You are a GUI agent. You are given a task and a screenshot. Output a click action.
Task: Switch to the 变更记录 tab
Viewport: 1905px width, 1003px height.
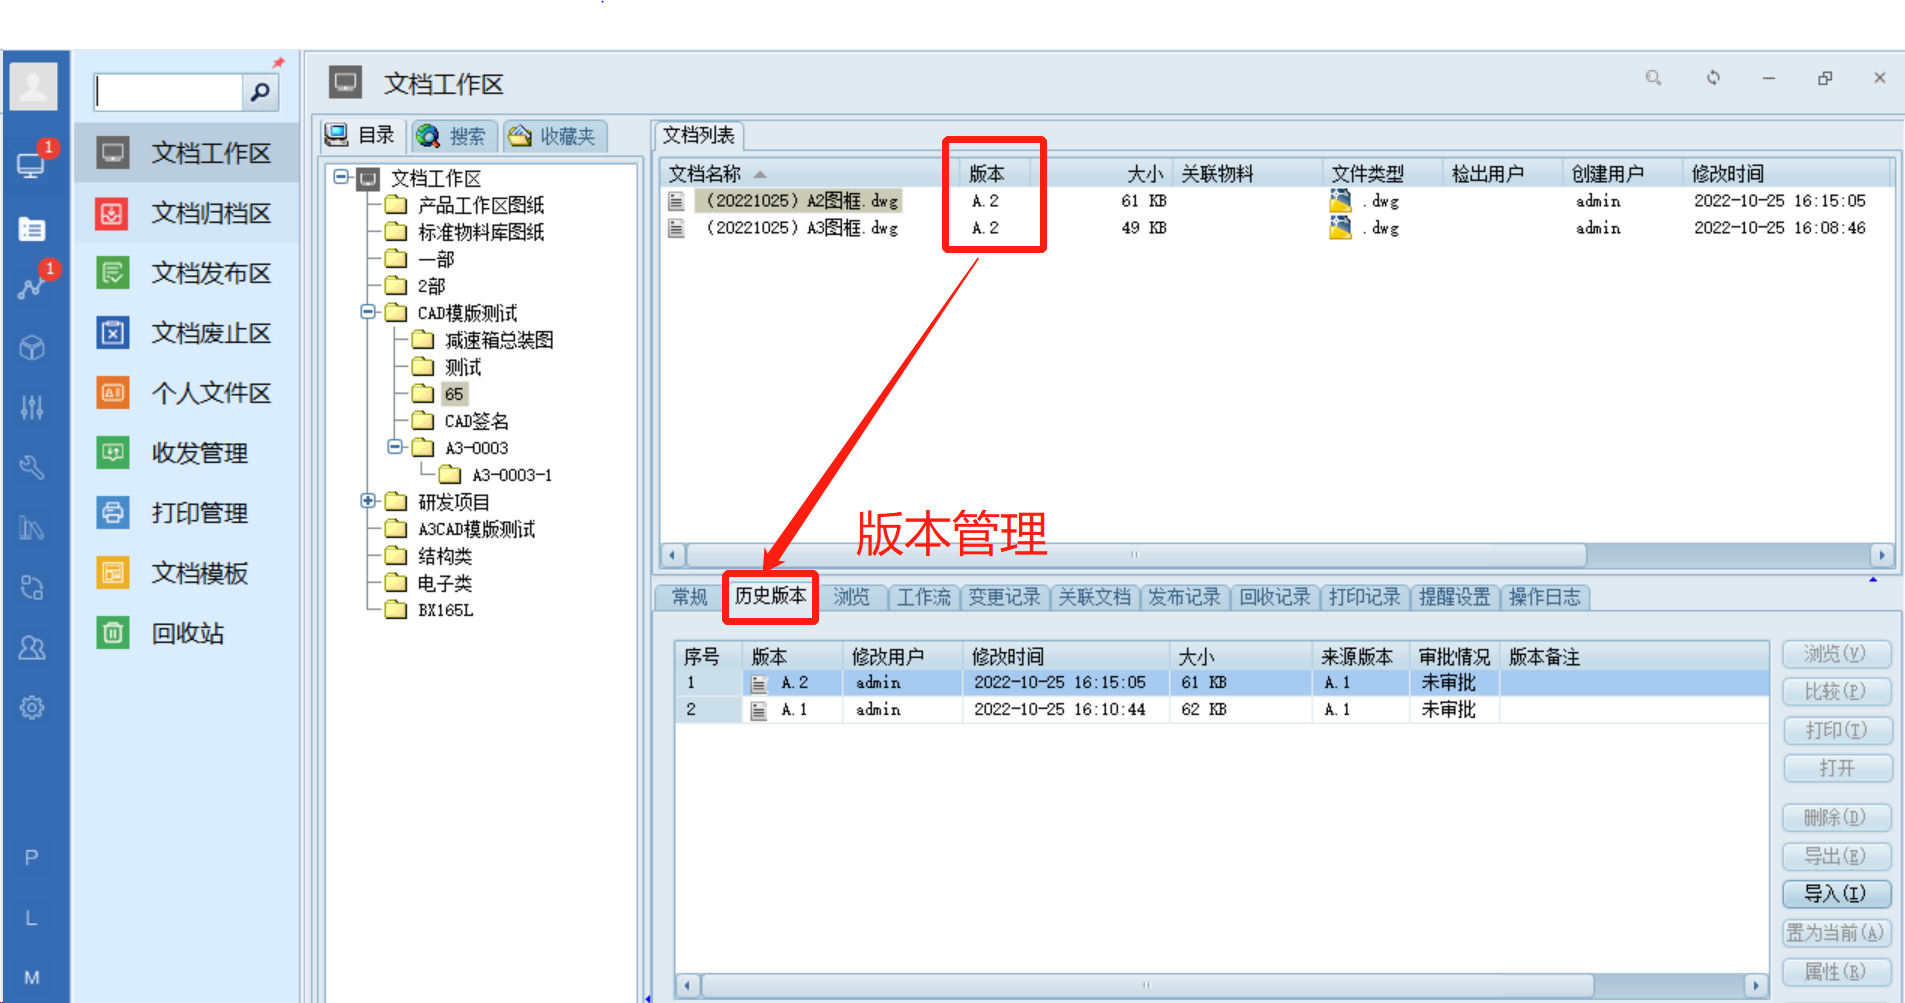tap(1004, 597)
